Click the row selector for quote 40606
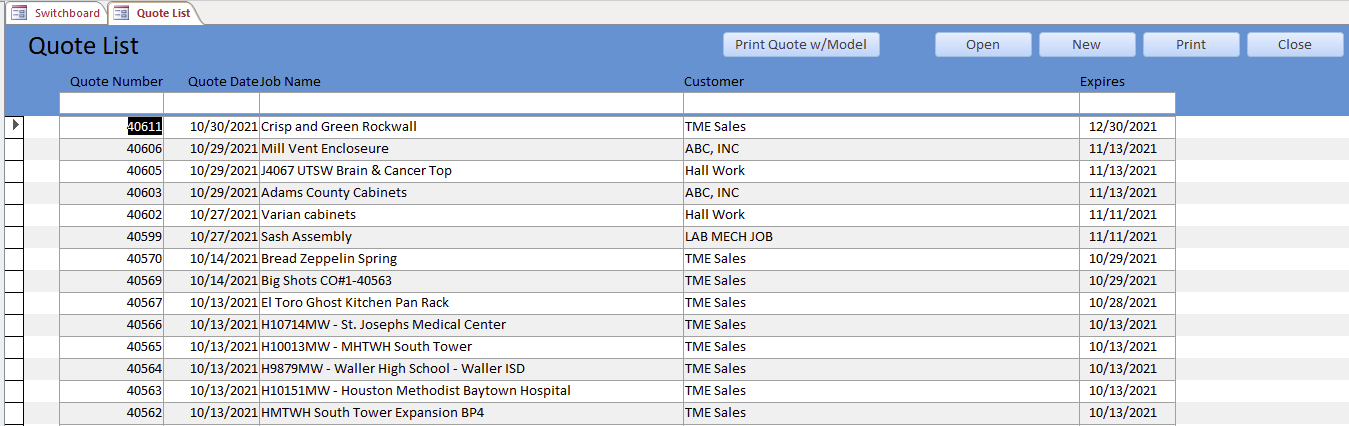Image resolution: width=1349 pixels, height=426 pixels. point(14,148)
